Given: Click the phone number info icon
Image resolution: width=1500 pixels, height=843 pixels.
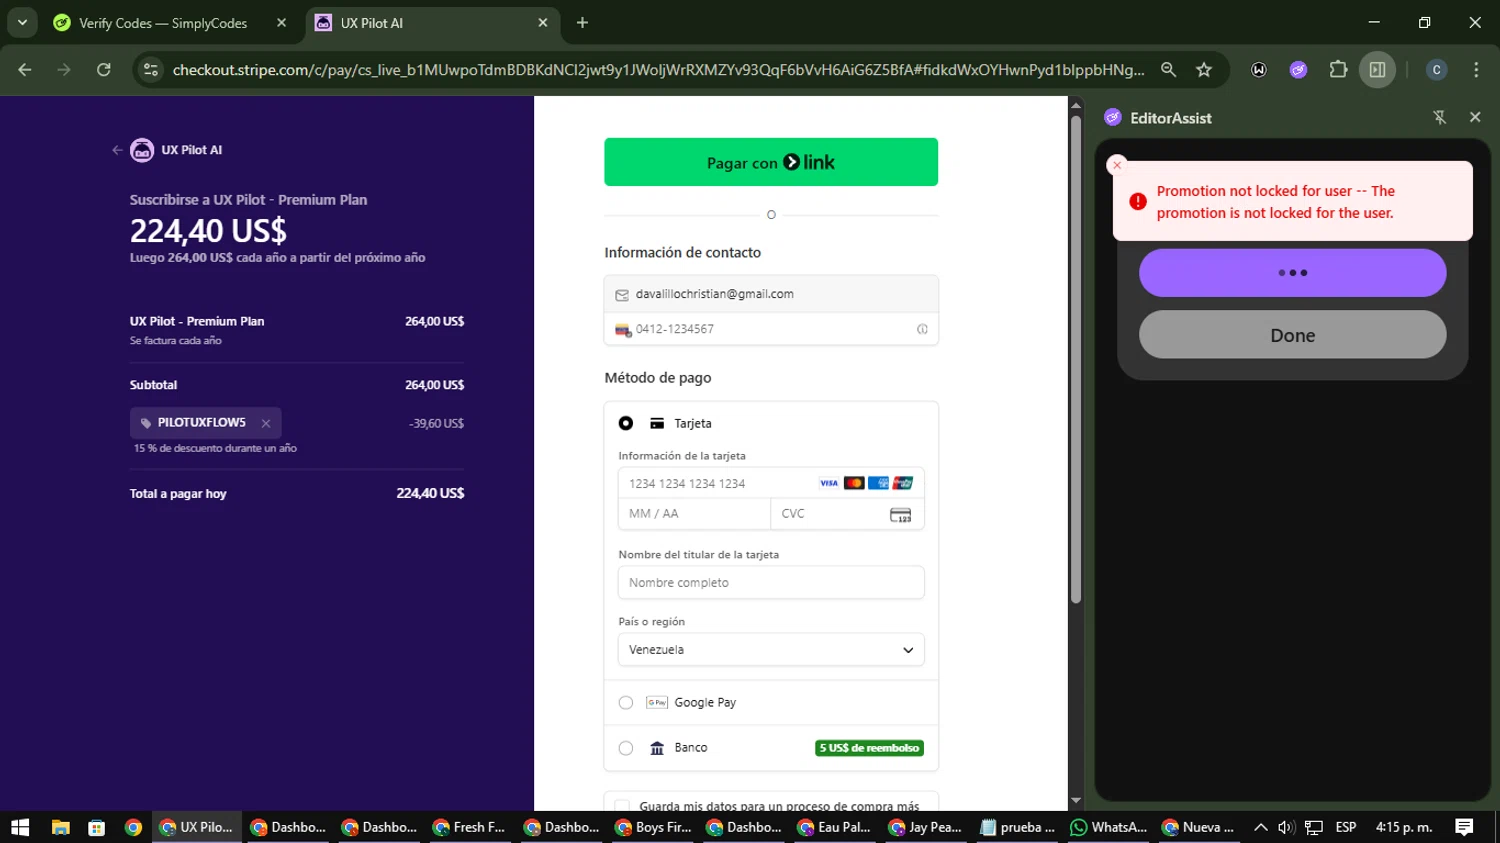Looking at the screenshot, I should (922, 329).
